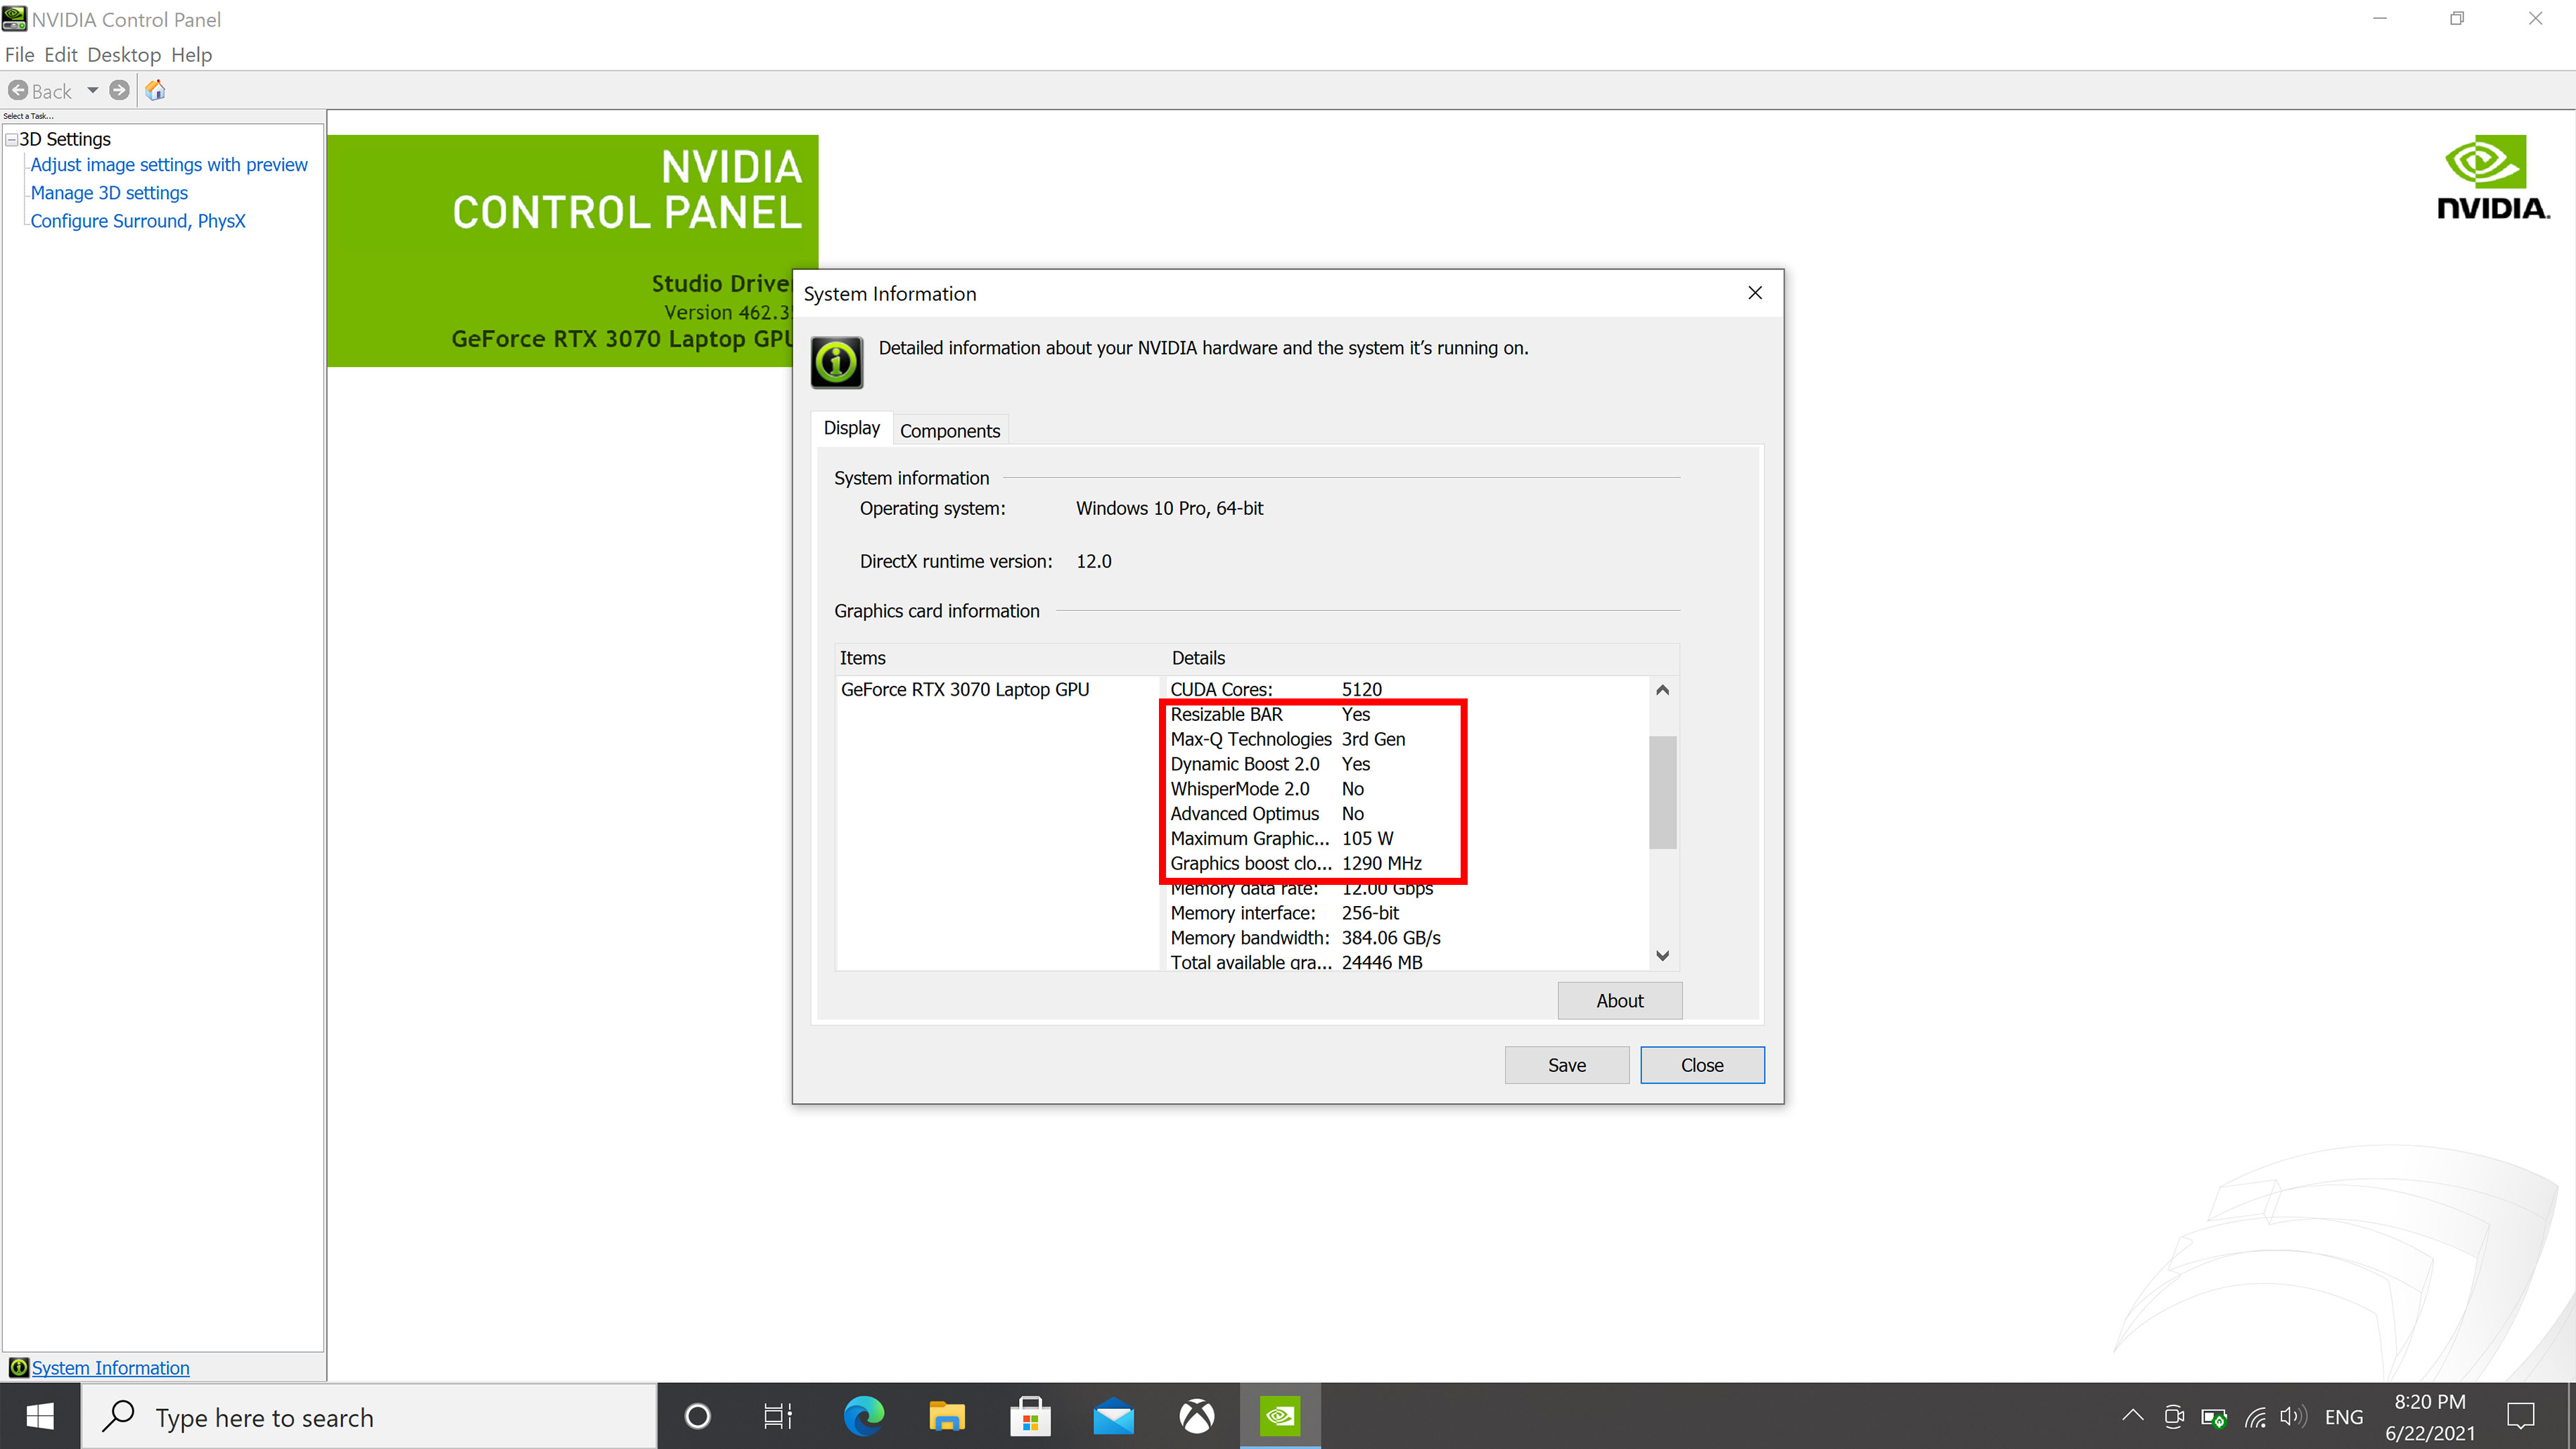The width and height of the screenshot is (2576, 1449).
Task: Click the System Information link at bottom-left
Action: point(110,1367)
